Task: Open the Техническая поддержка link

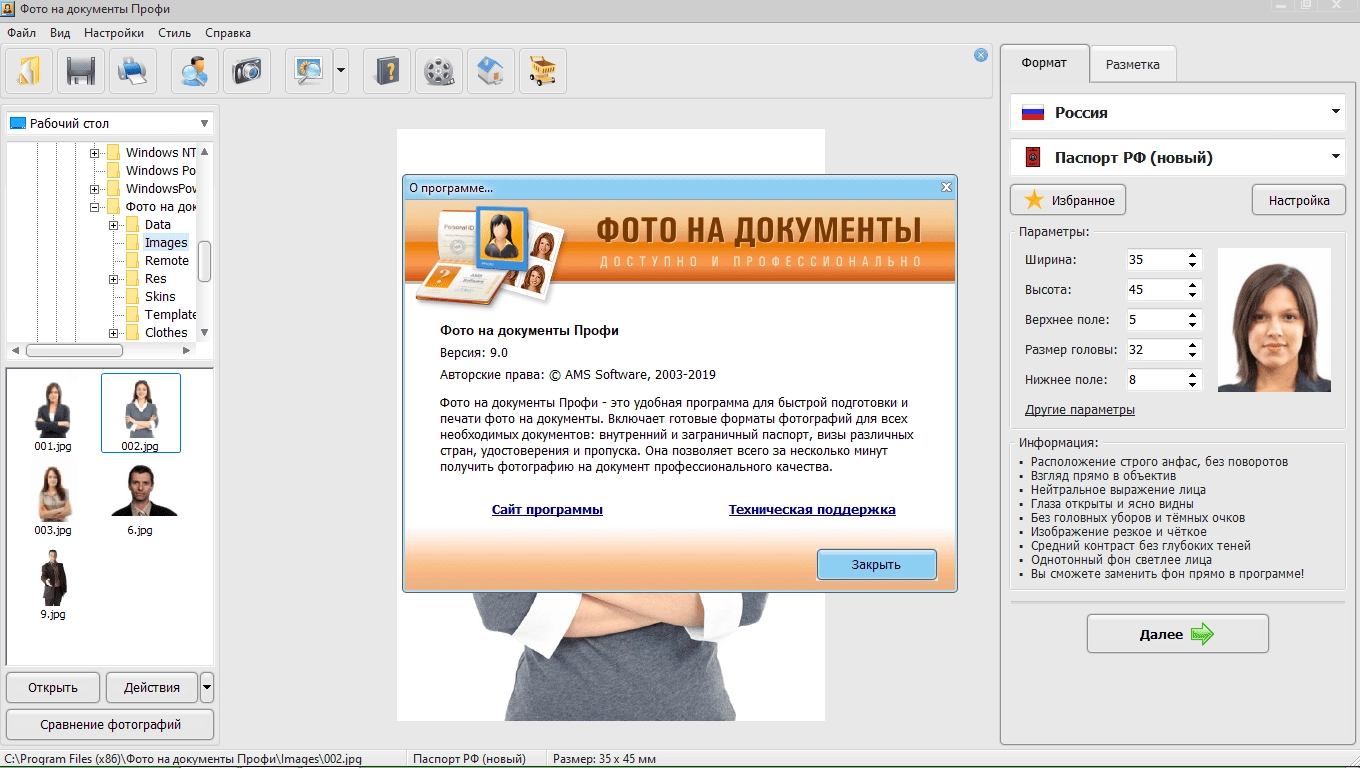Action: coord(812,509)
